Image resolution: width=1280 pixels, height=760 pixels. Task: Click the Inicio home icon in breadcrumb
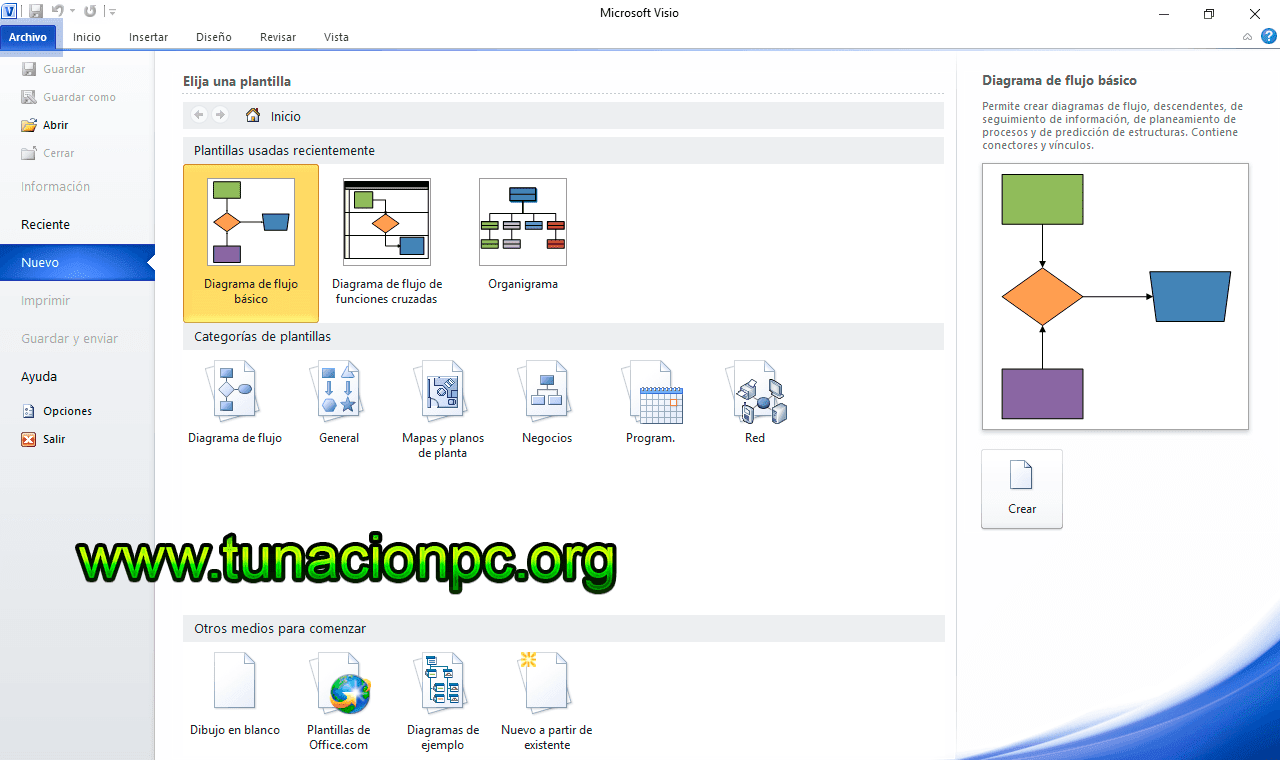click(253, 115)
